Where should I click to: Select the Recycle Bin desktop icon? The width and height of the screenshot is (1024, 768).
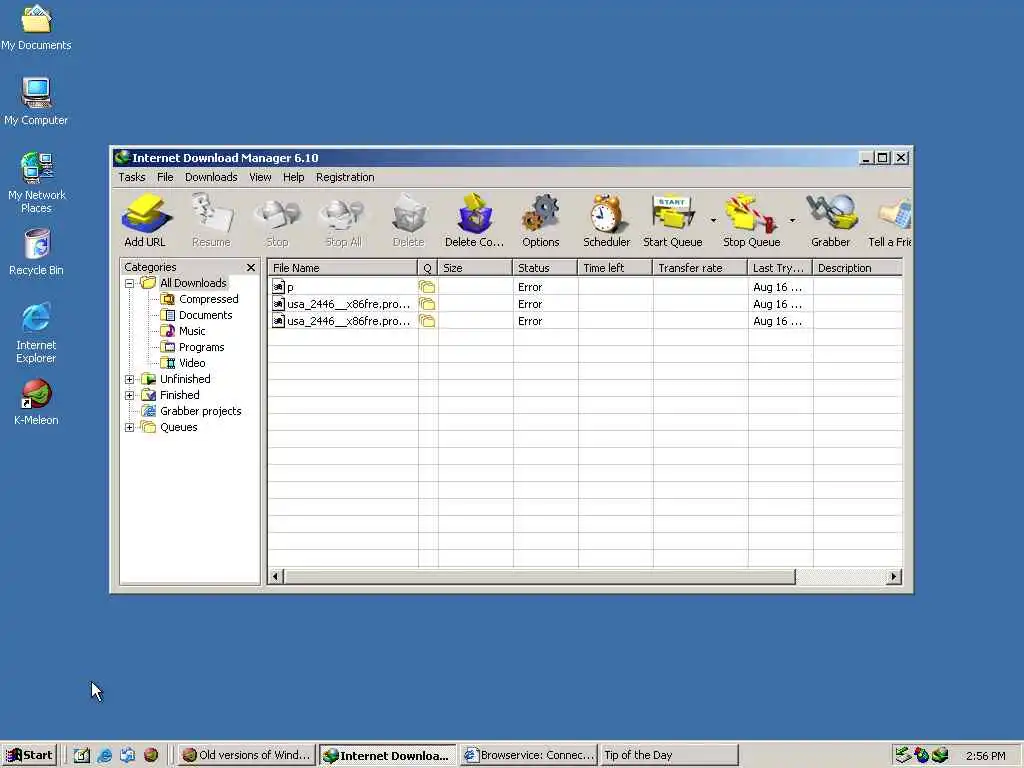pos(36,252)
